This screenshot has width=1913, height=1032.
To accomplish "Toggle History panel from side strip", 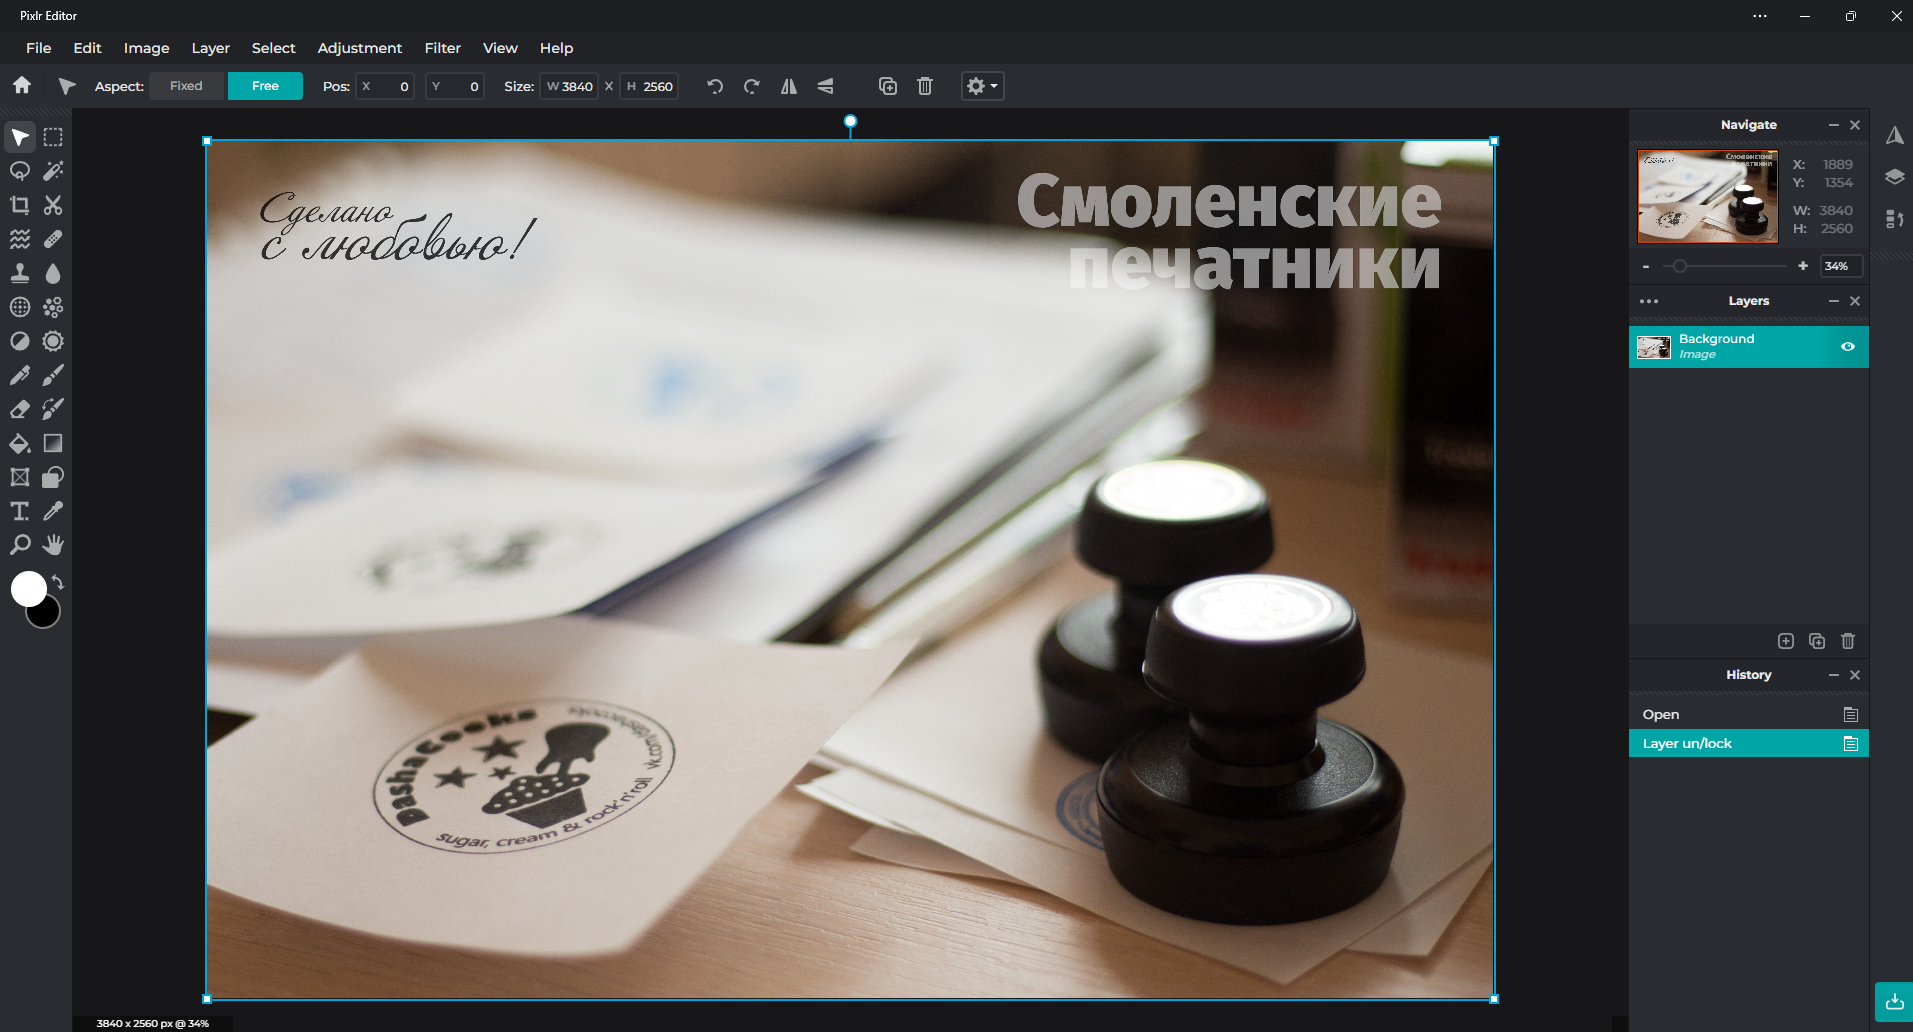I will pos(1895,218).
